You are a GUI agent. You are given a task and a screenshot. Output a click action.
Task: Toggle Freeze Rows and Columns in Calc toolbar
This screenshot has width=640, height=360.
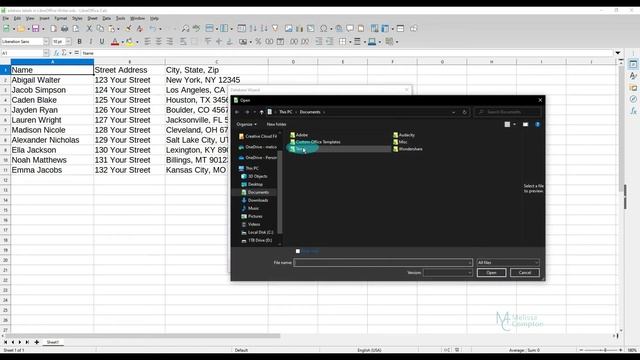385,29
